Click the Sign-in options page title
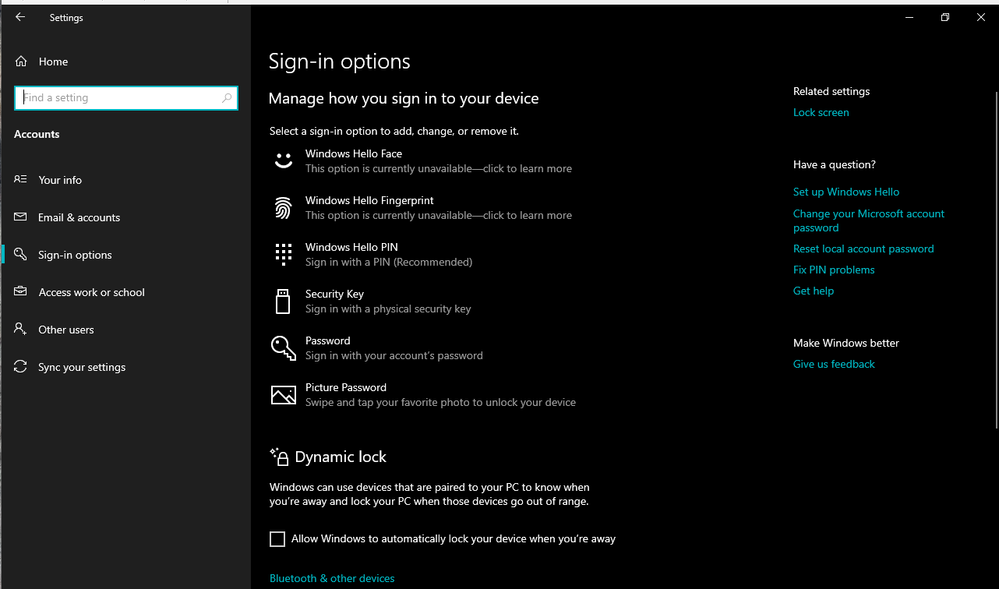The height and width of the screenshot is (589, 999). 339,61
